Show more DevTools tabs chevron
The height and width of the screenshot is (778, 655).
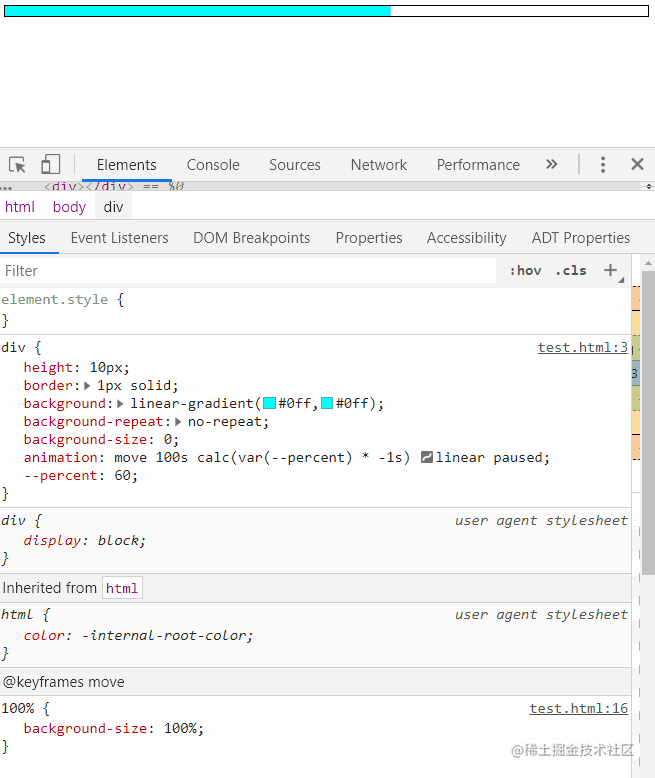552,164
